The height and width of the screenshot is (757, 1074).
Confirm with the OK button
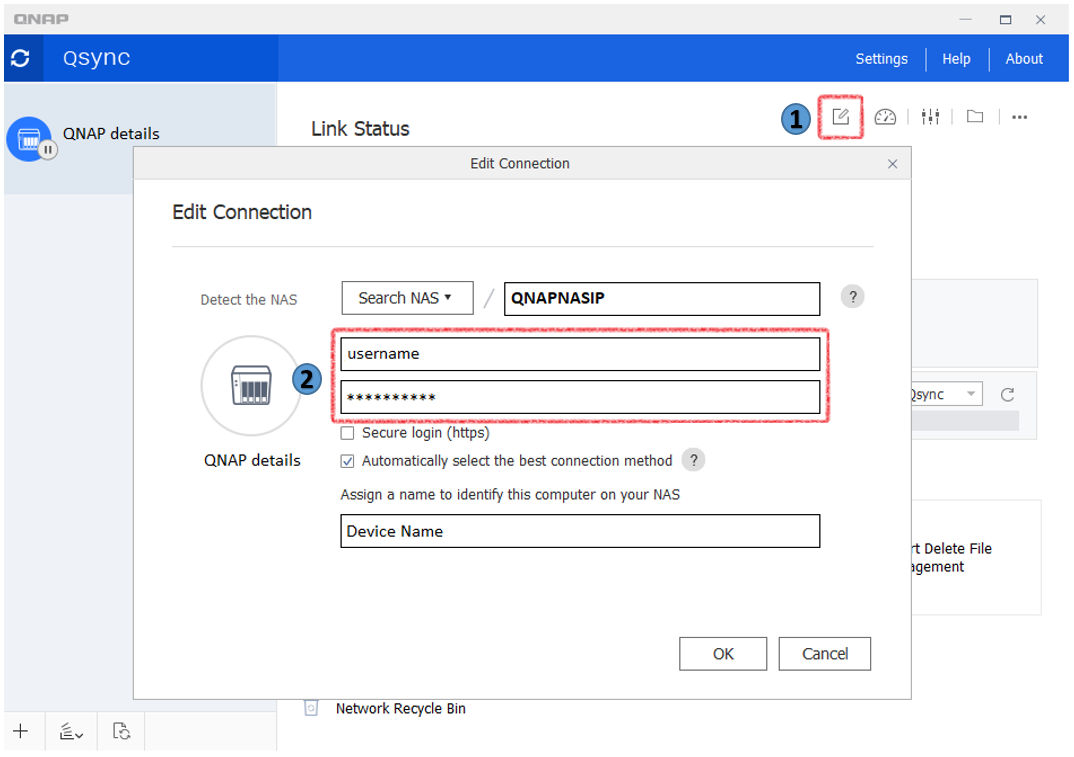click(723, 654)
